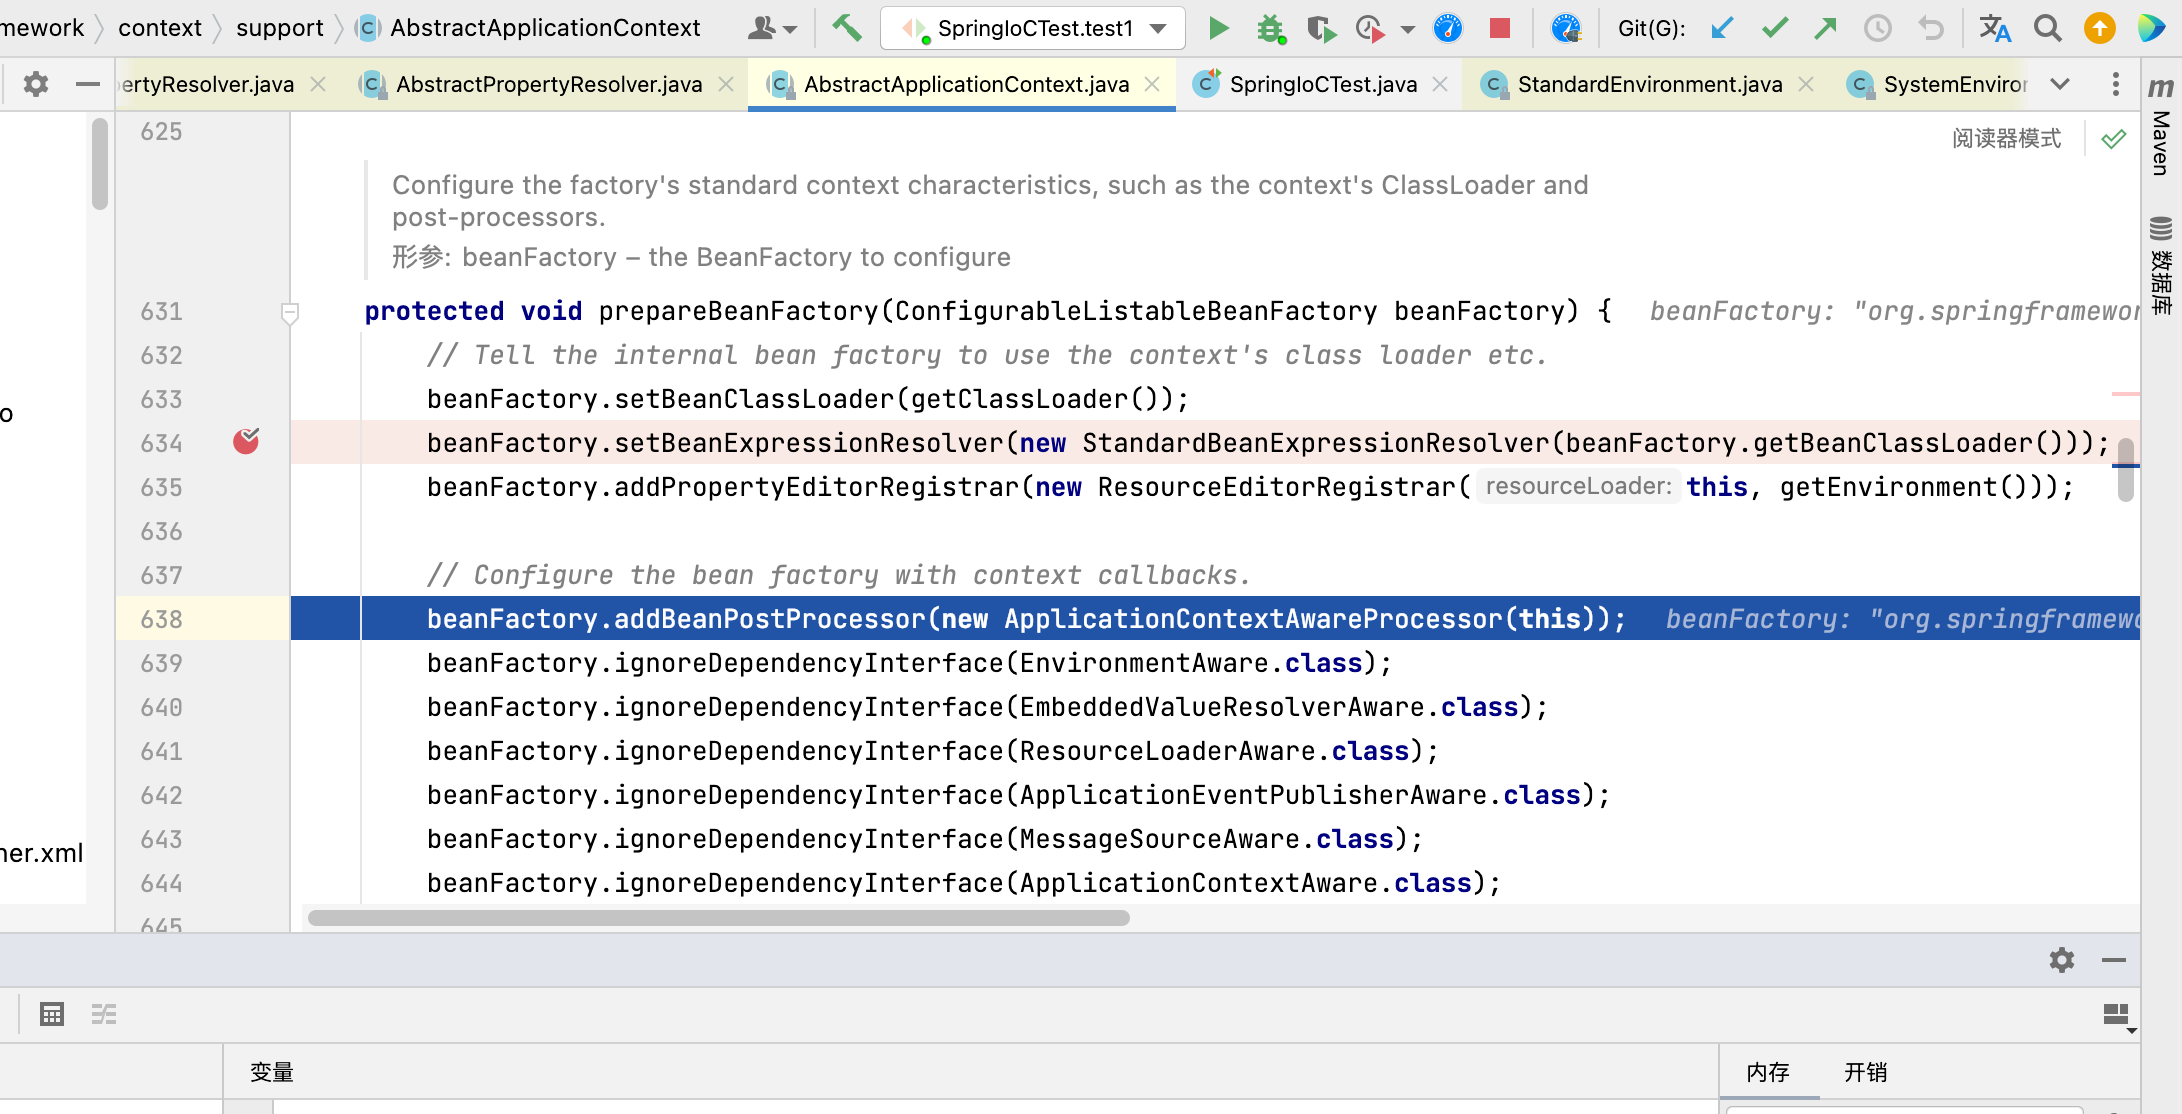Click on StandardBeanExpressionResolver in line 634
Viewport: 2182px width, 1114px height.
coord(1315,443)
